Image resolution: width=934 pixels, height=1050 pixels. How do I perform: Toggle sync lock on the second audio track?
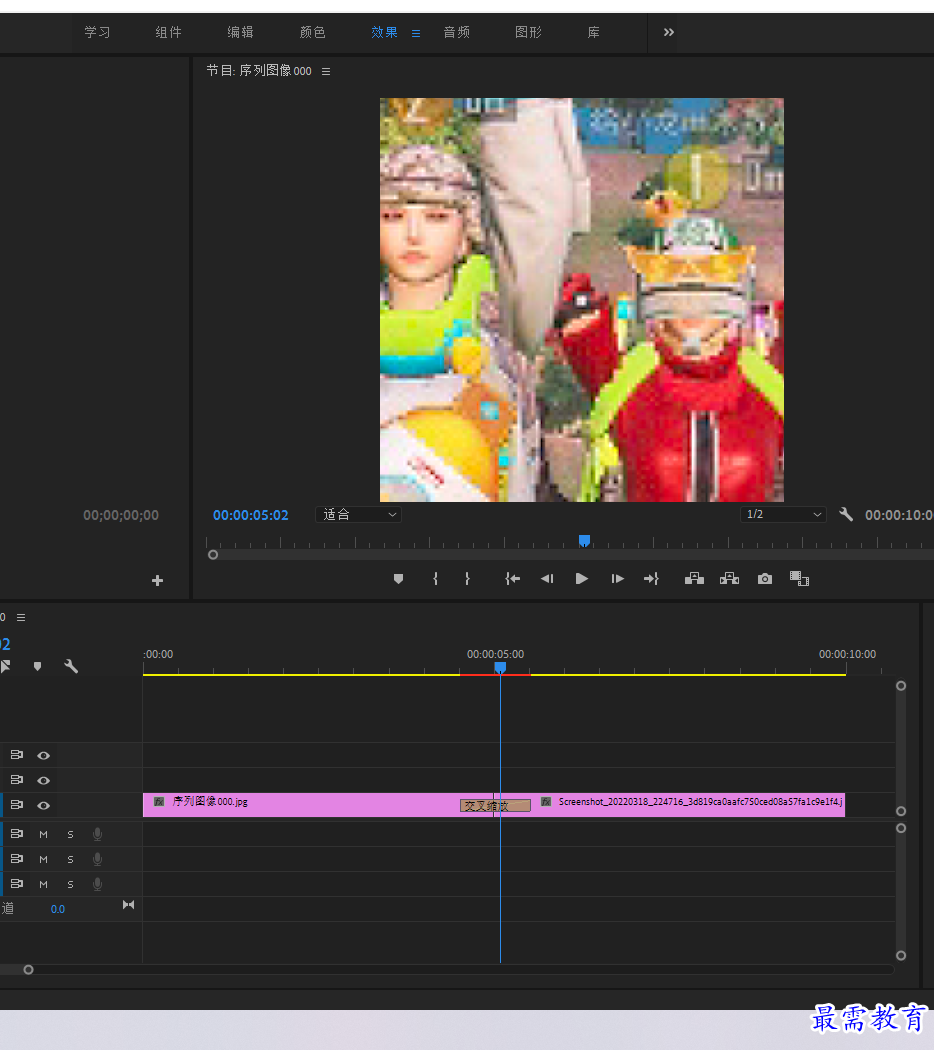click(17, 858)
